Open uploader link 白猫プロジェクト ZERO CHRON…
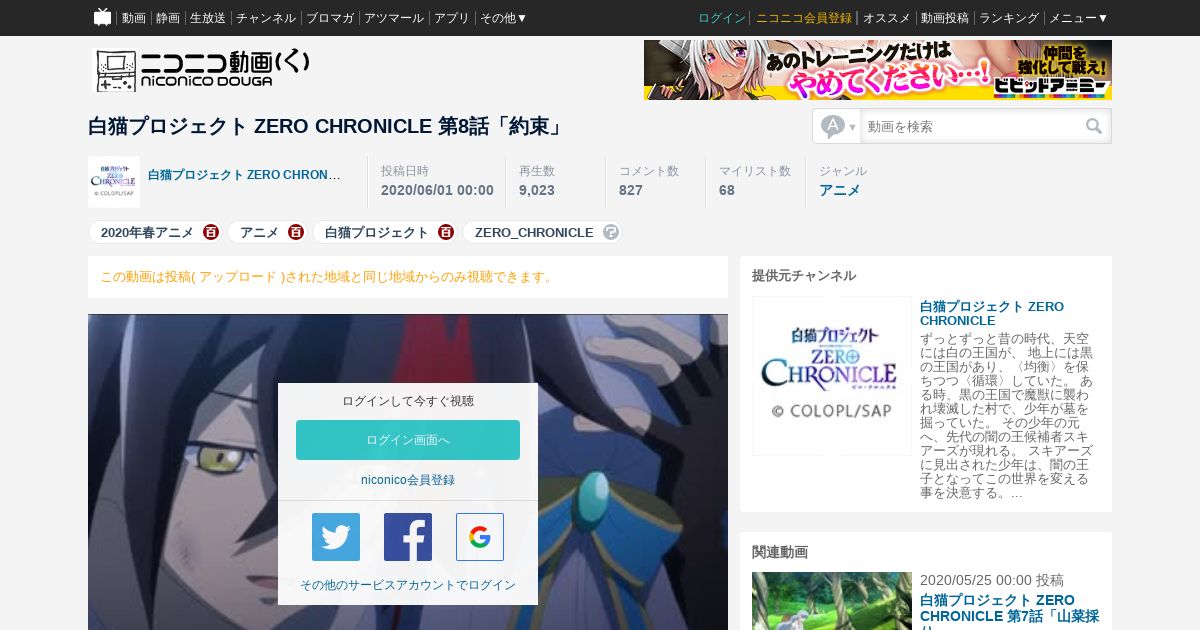Viewport: 1200px width, 630px height. (x=244, y=174)
